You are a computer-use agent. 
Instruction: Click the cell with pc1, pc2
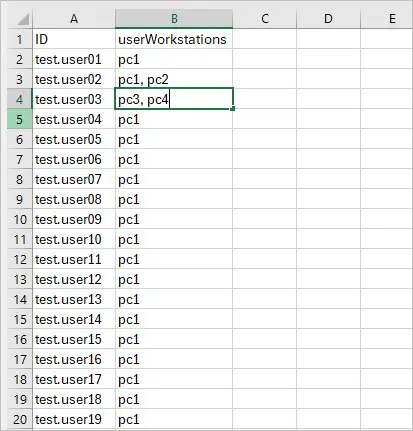[x=174, y=79]
